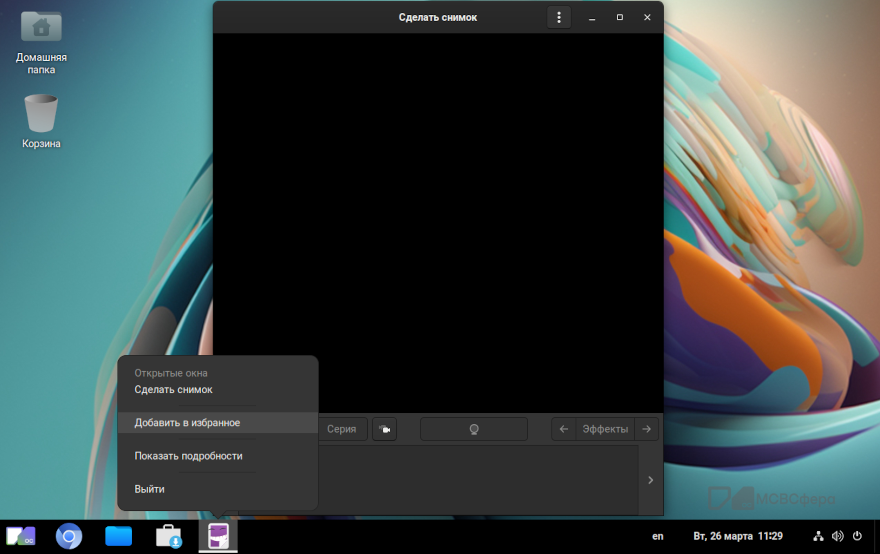Viewport: 880px width, 554px height.
Task: Go to previous effects page arrow
Action: pyautogui.click(x=564, y=429)
